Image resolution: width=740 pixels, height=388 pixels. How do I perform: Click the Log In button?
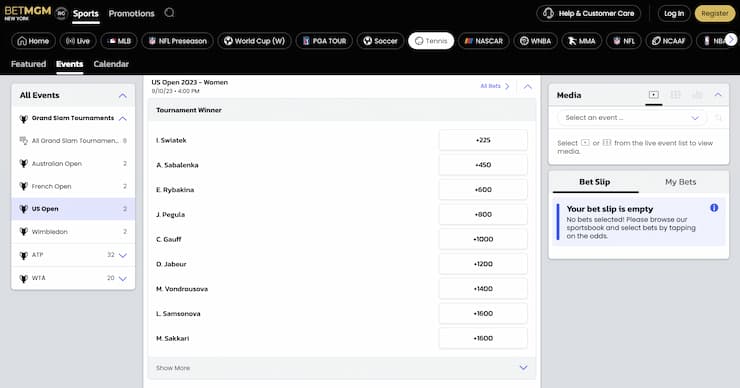674,13
